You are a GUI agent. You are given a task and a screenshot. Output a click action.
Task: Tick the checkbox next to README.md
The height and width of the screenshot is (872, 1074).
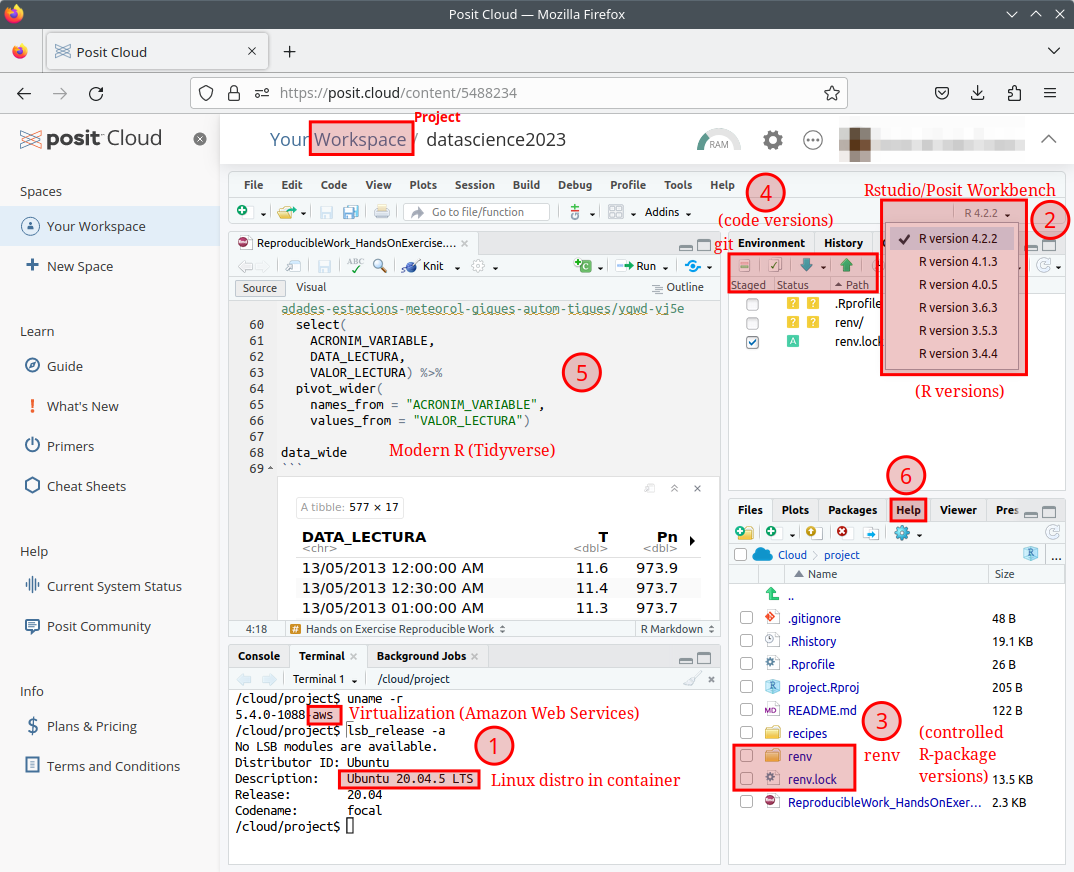747,710
